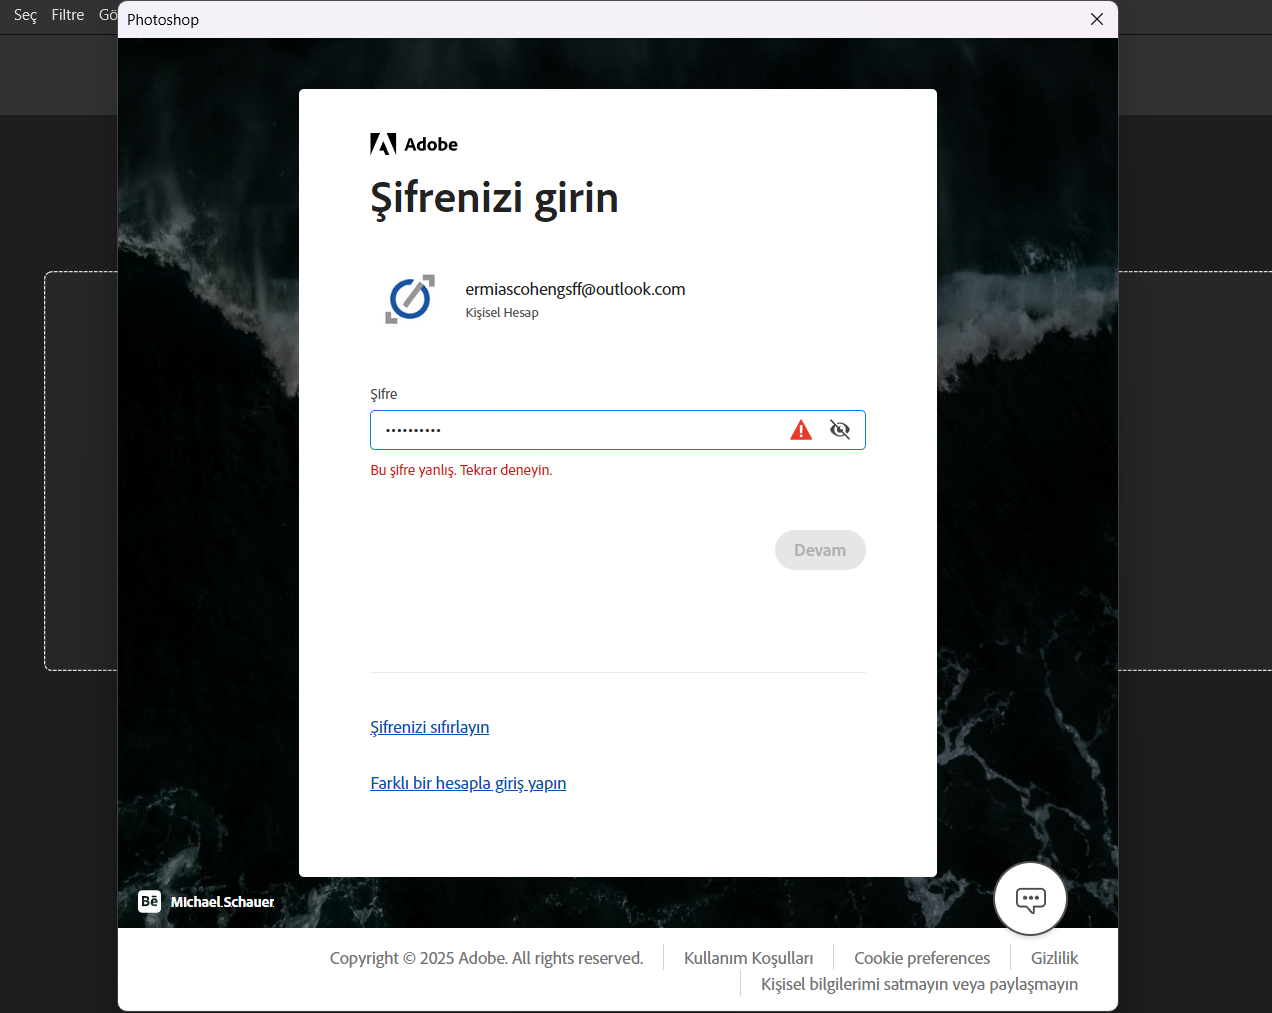Click the account avatar icon
This screenshot has height=1013, width=1272.
tap(410, 299)
